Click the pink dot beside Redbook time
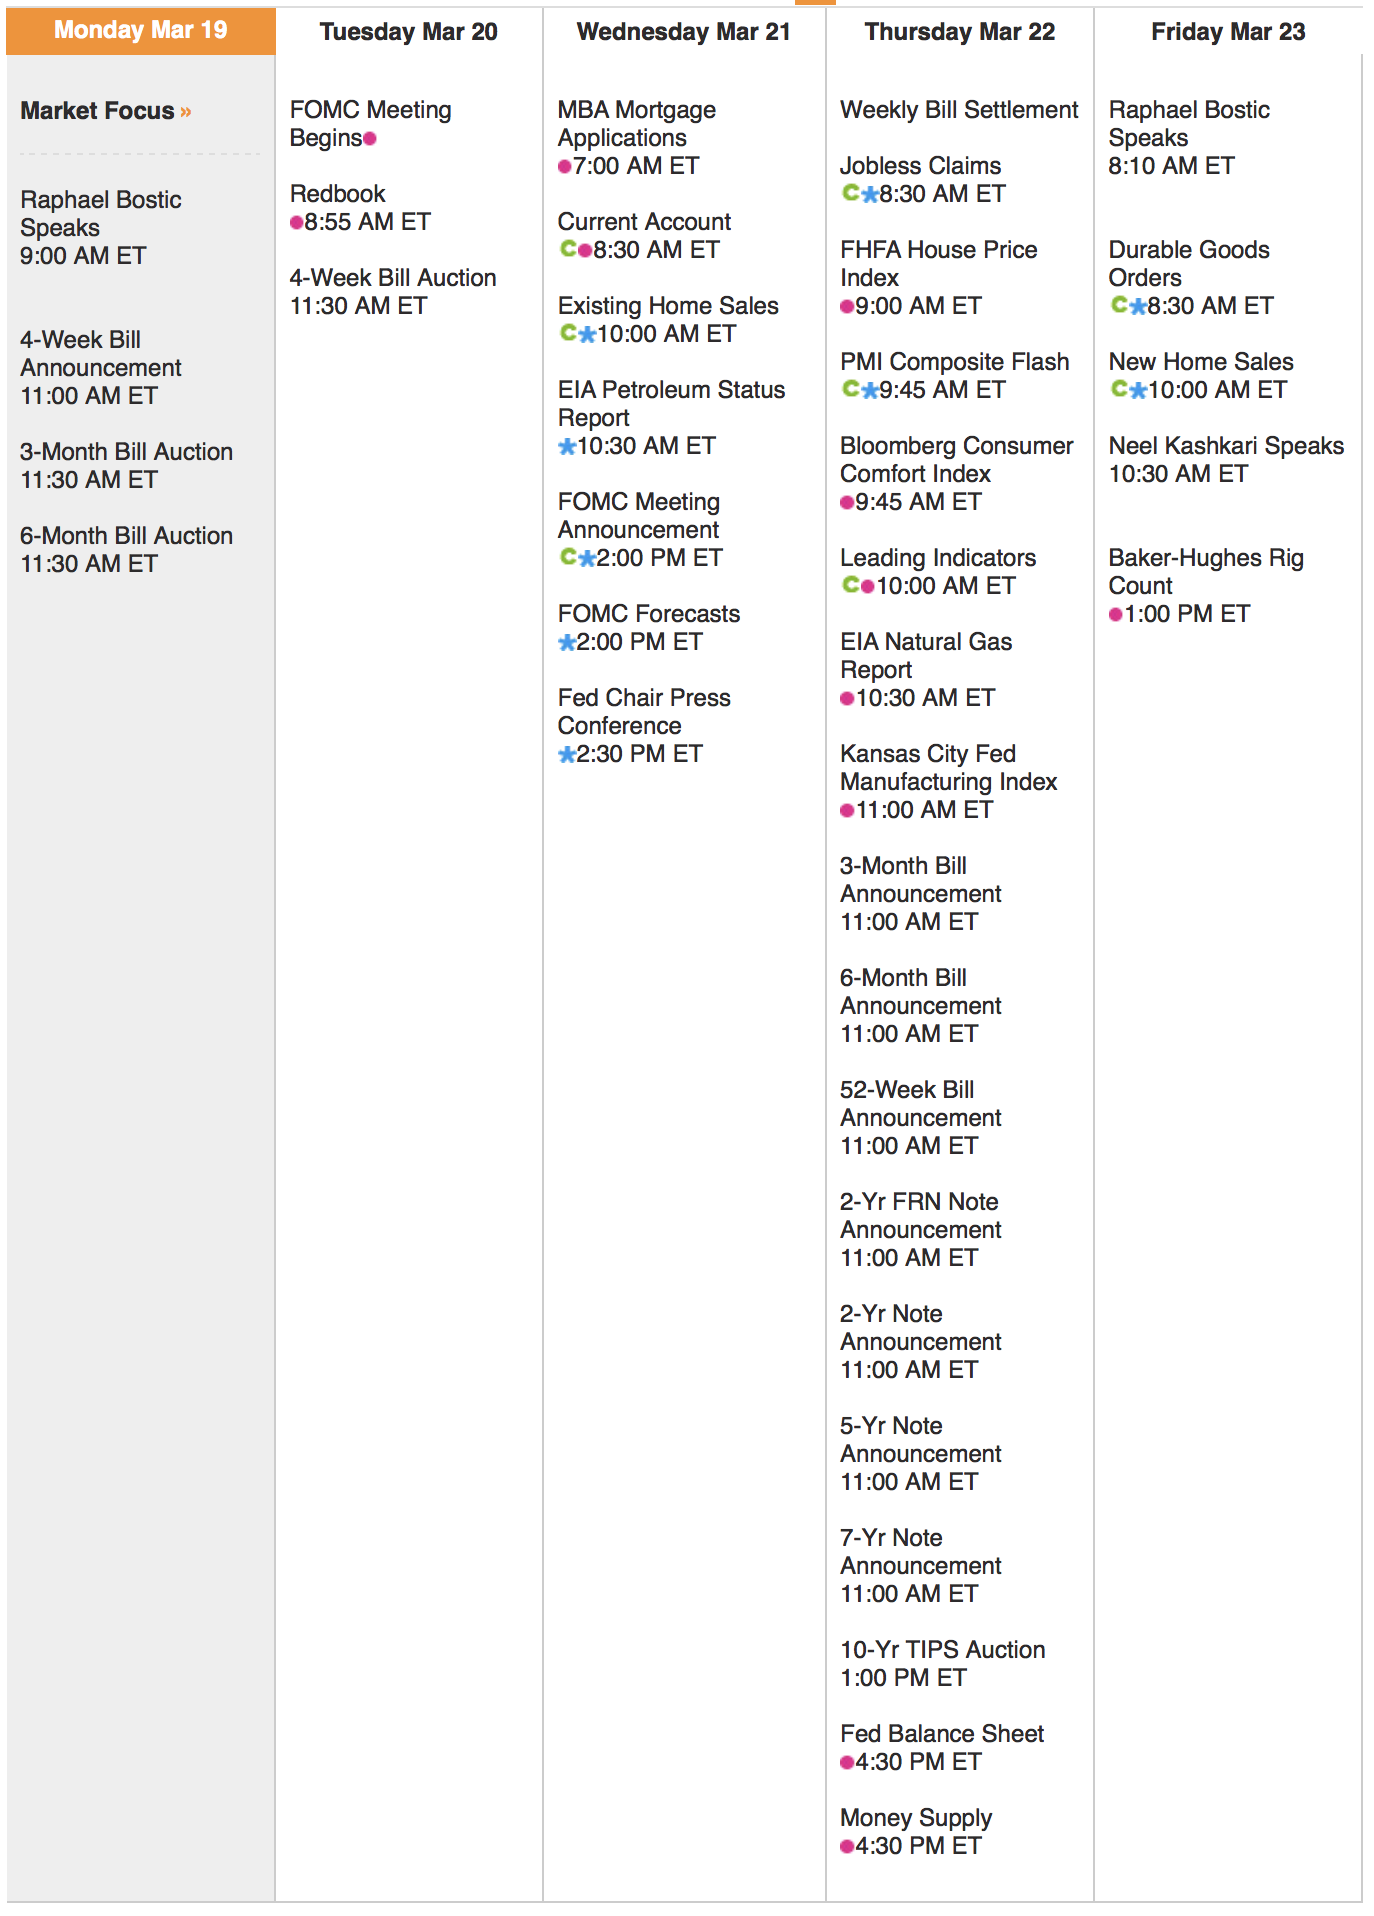Screen dimensions: 1374x1916 tap(296, 222)
